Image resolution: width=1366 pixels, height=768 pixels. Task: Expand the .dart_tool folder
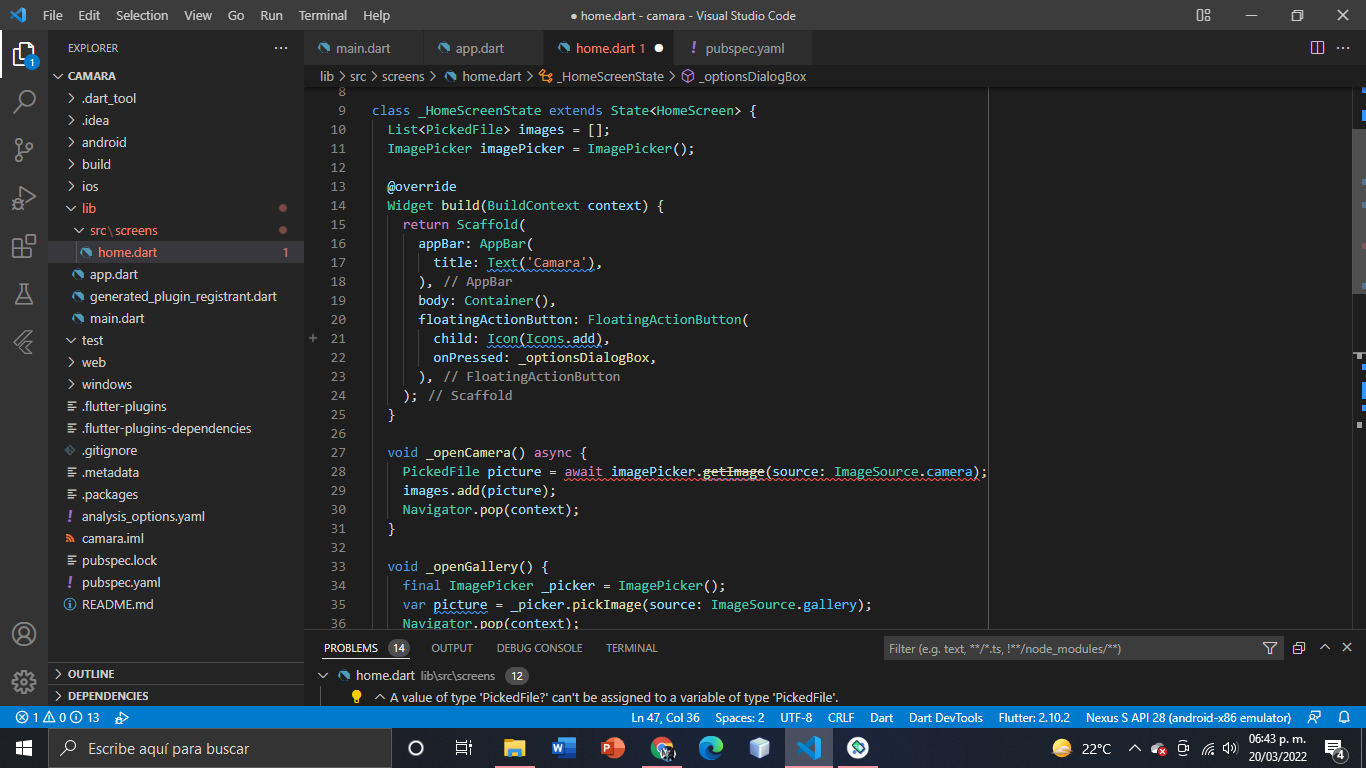[x=176, y=98]
